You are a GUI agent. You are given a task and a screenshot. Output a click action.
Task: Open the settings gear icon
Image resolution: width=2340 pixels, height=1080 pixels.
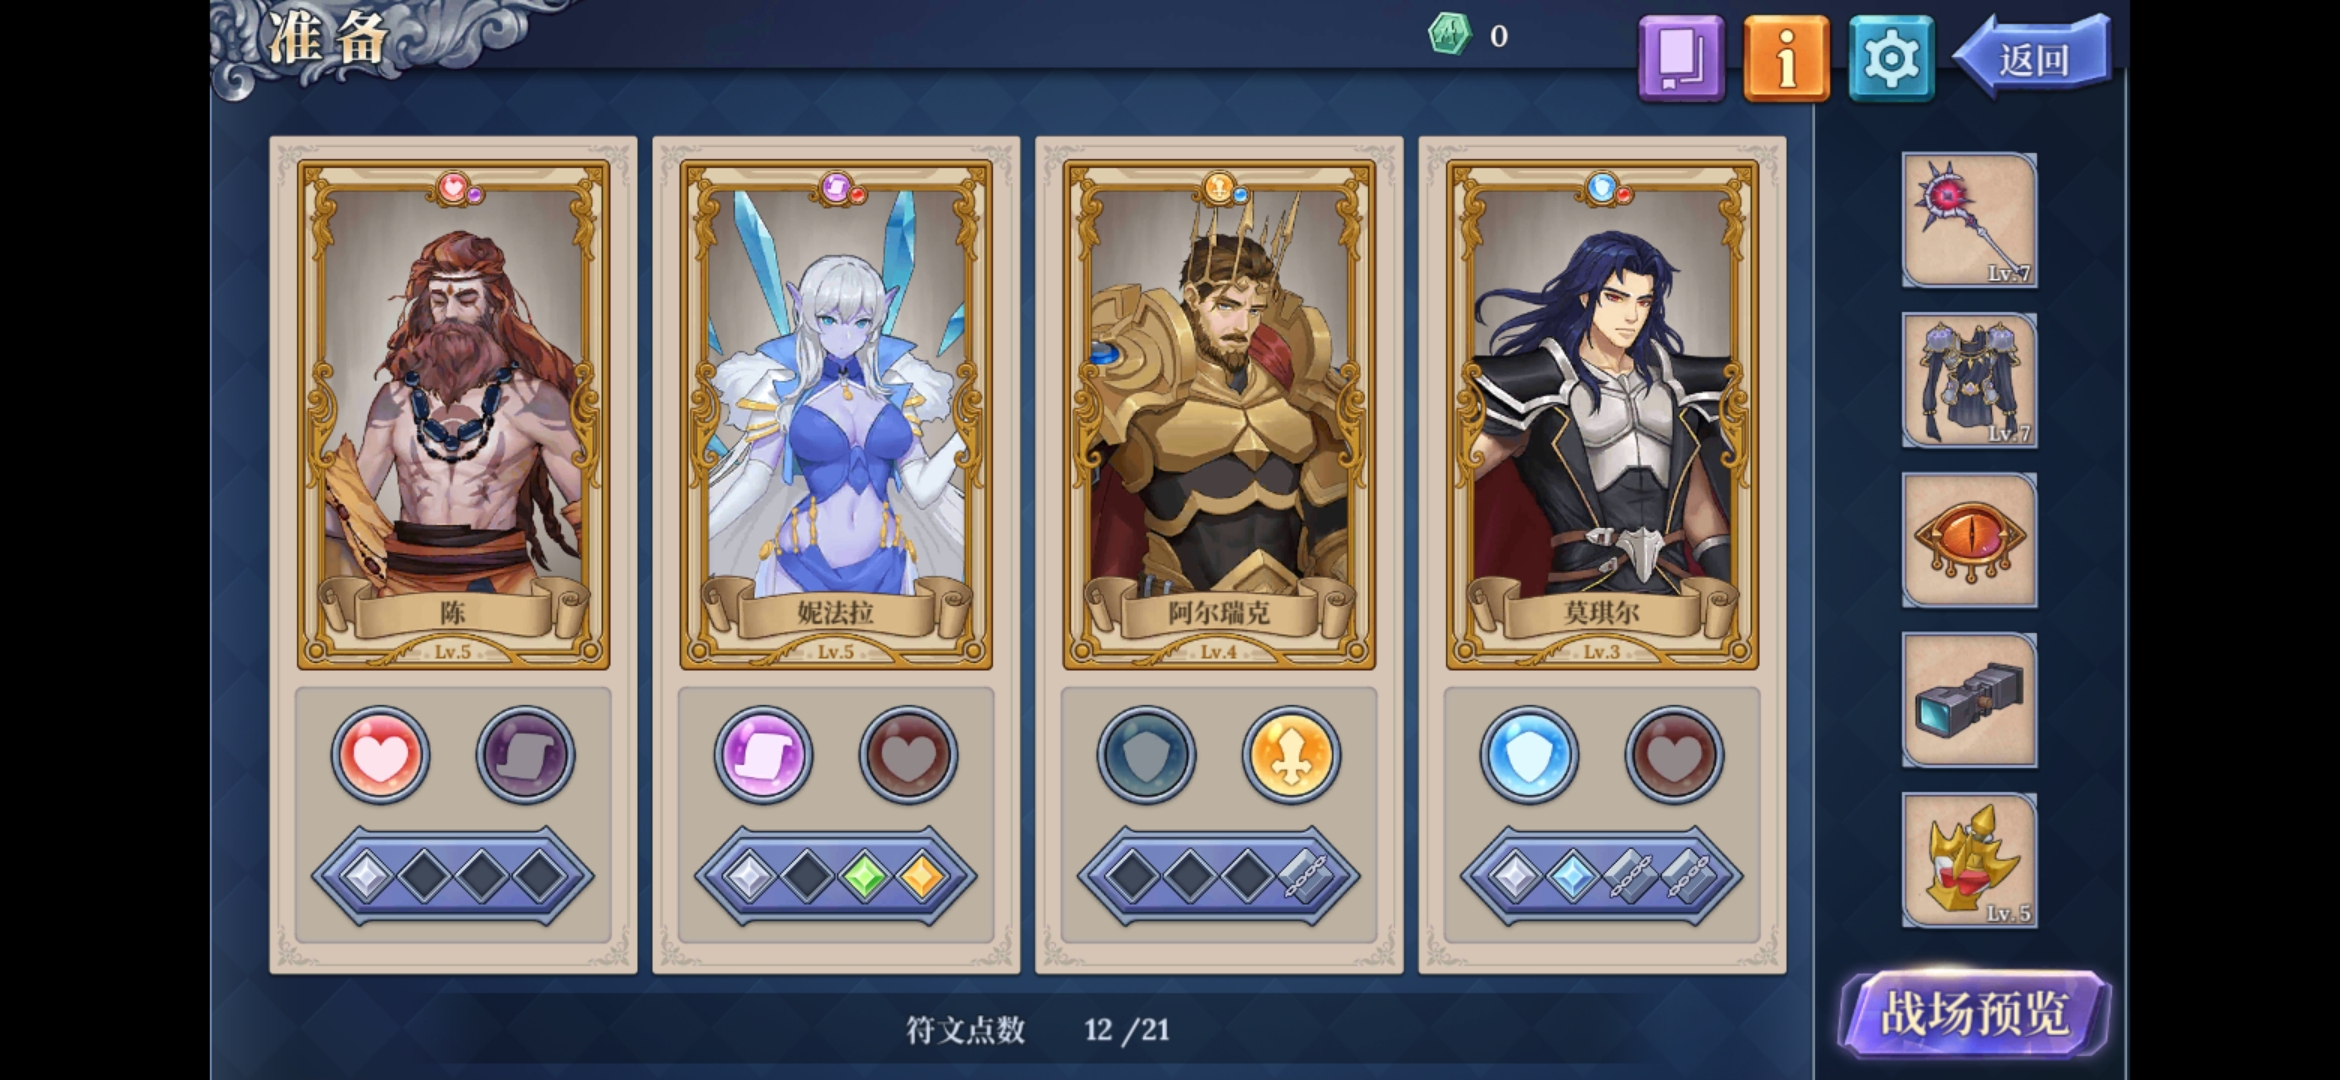point(1891,58)
